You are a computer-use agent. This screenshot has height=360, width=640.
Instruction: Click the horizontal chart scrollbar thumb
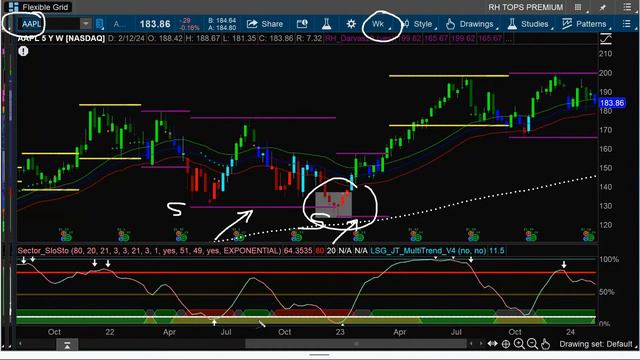[356, 344]
